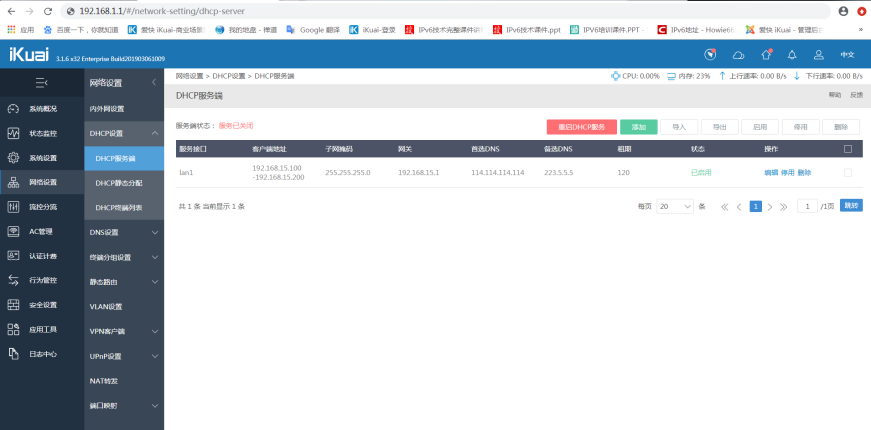
Task: Open AC管理 icon in the sidebar
Action: (x=13, y=231)
